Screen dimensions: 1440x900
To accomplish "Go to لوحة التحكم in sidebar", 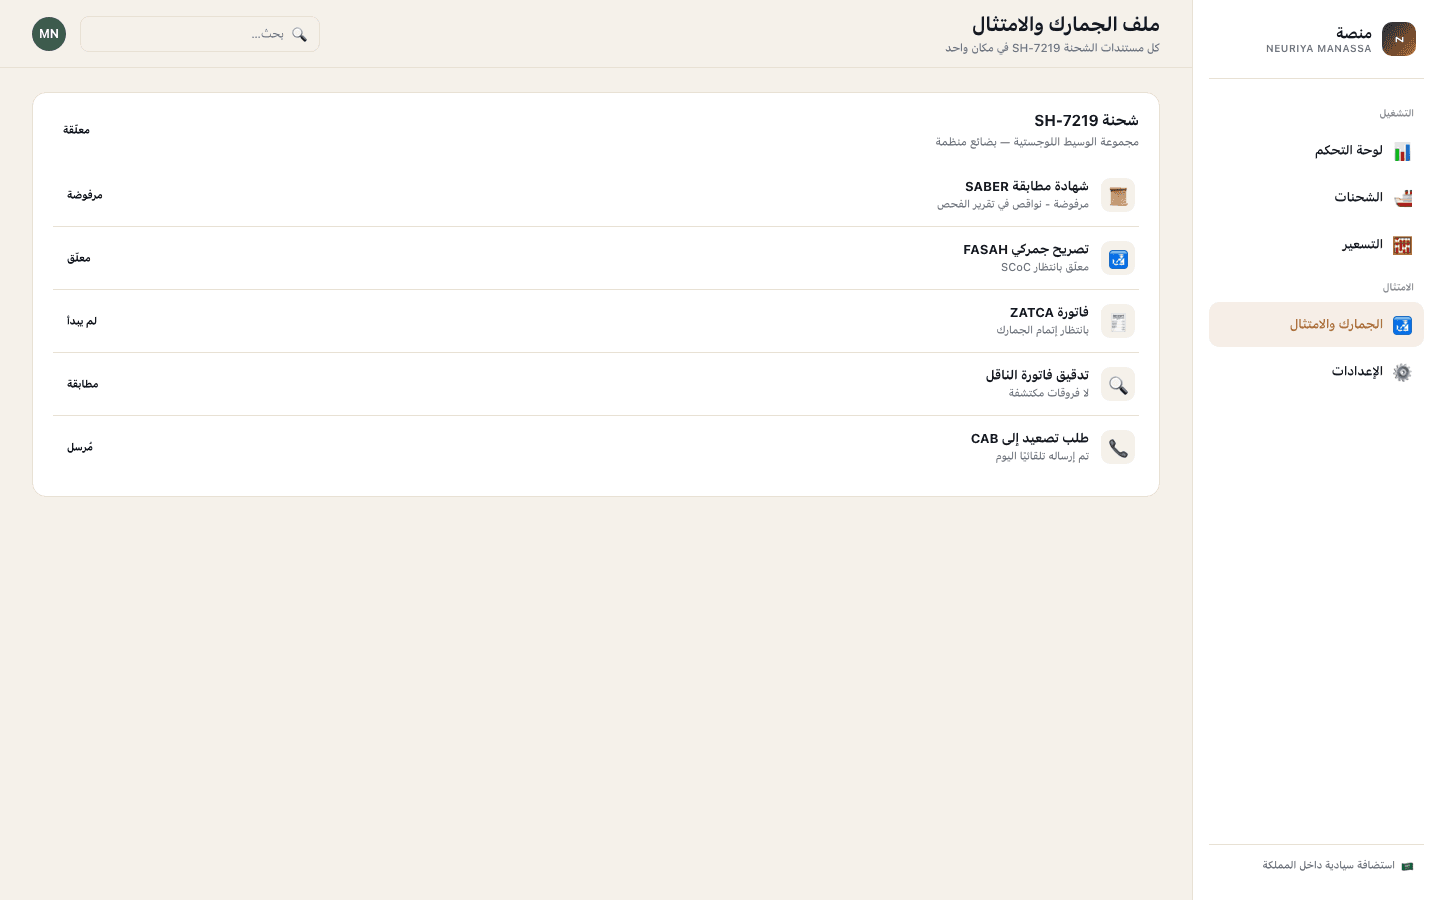I will [x=1316, y=151].
